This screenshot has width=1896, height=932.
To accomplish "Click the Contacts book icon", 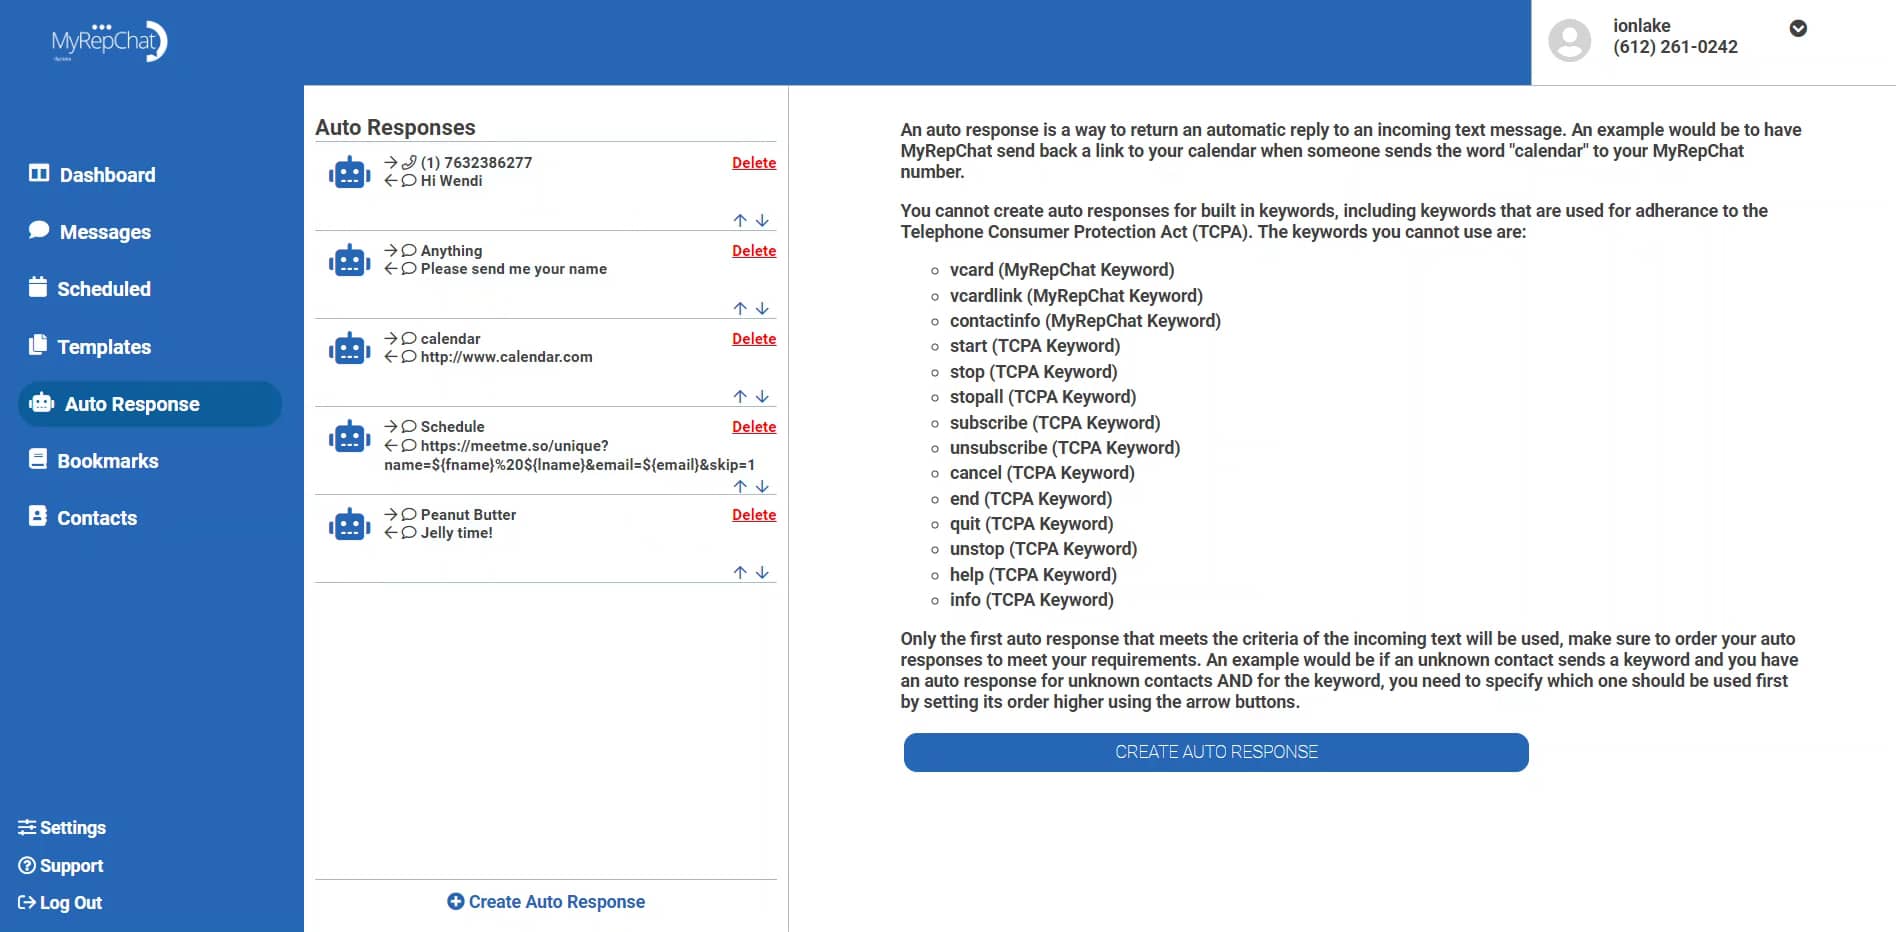I will click(38, 517).
